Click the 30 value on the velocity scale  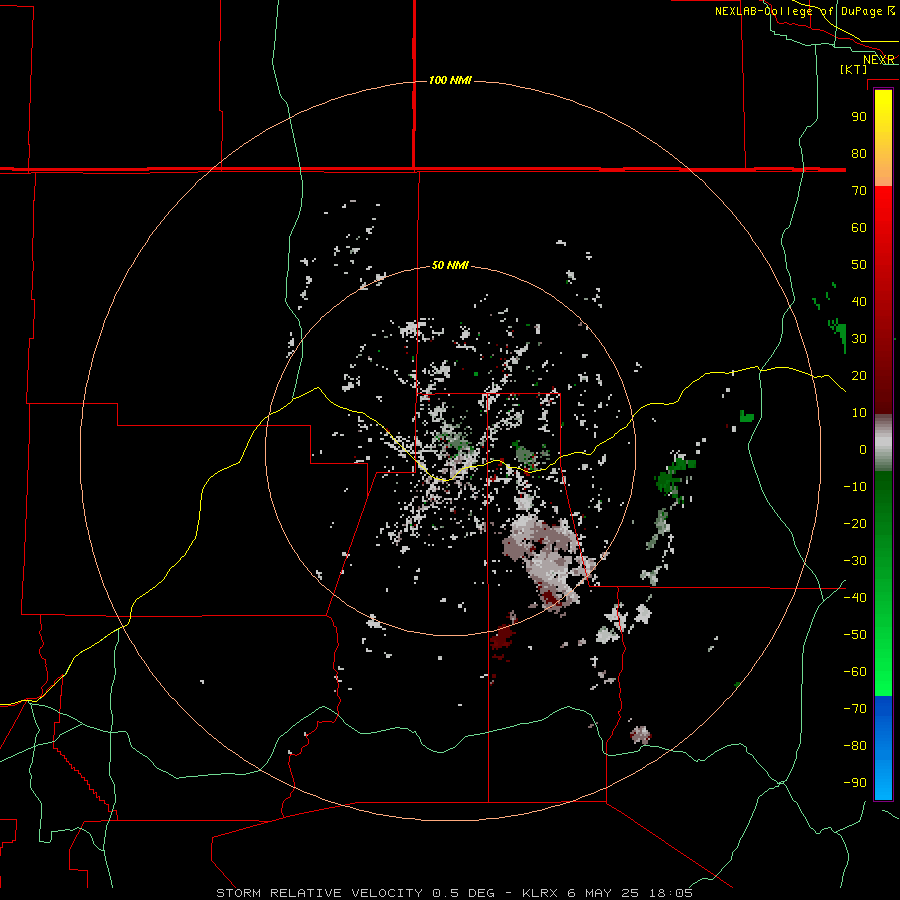click(859, 339)
